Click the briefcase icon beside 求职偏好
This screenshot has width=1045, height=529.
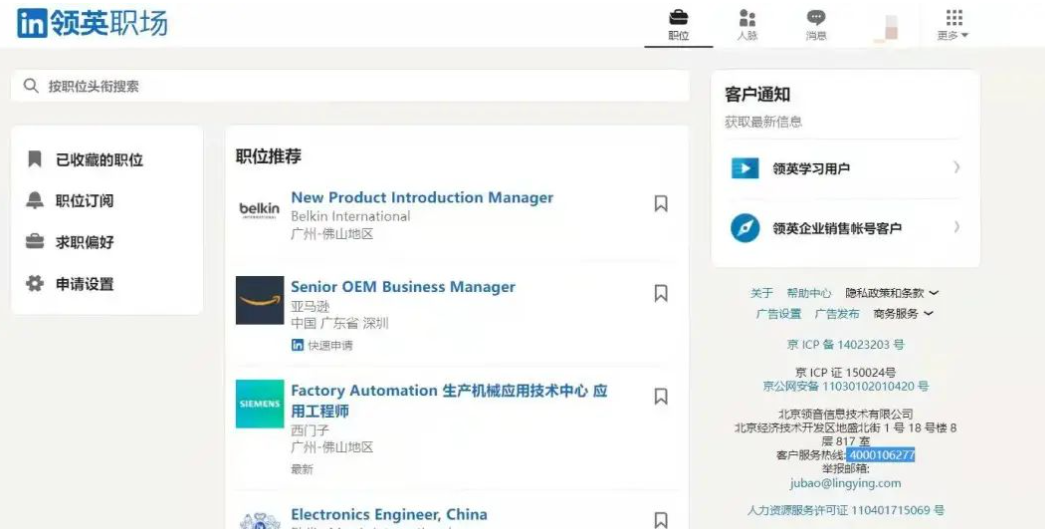[x=35, y=241]
